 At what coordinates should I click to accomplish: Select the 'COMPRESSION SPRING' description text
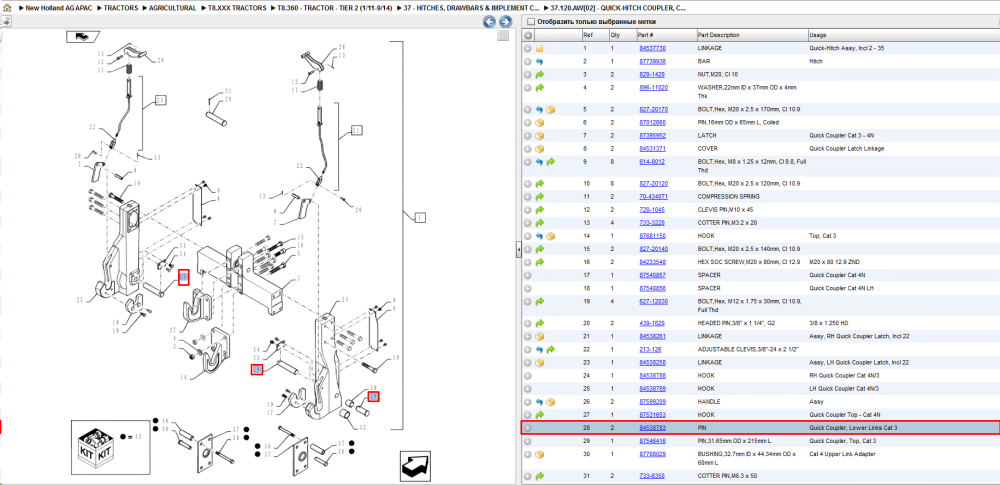pyautogui.click(x=728, y=197)
